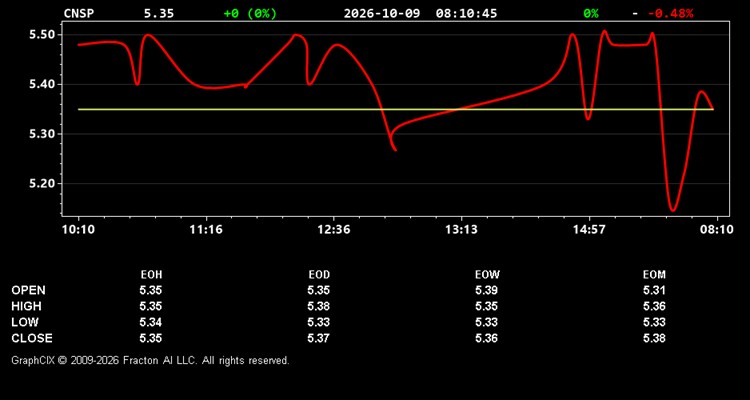Click the EOD column header
The width and height of the screenshot is (750, 400).
coord(319,275)
